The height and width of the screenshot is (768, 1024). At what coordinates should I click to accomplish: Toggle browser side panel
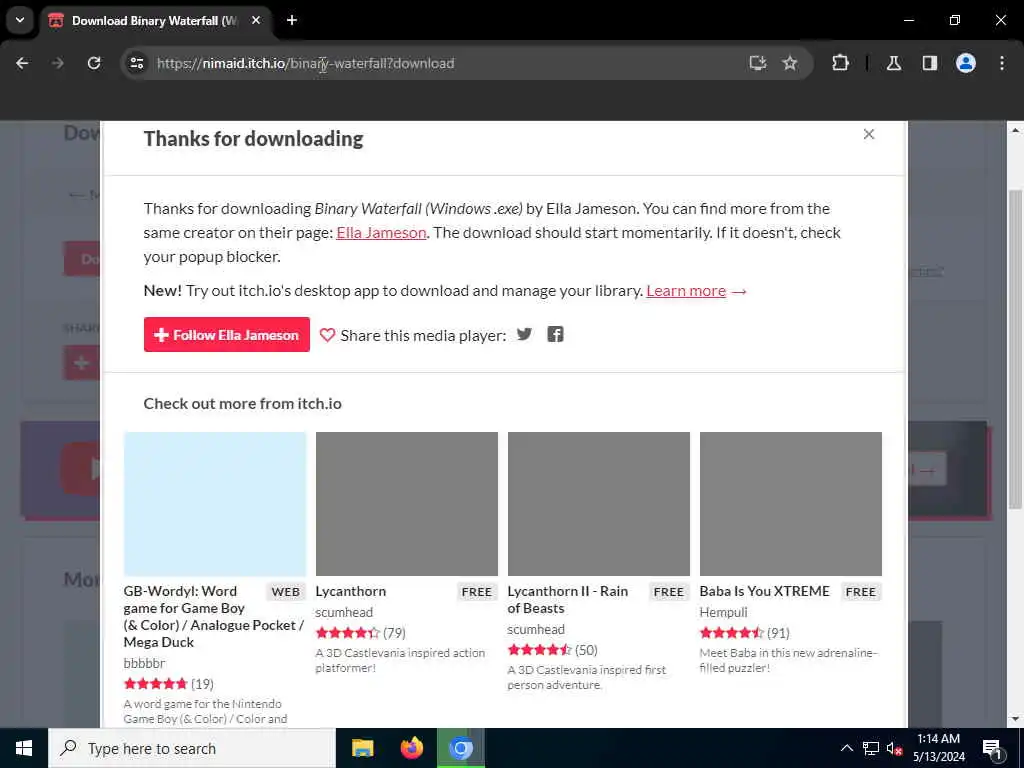click(x=930, y=63)
